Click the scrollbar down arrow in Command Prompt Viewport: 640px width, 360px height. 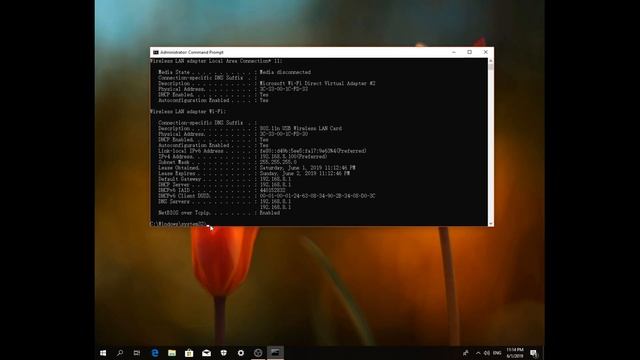click(x=491, y=223)
